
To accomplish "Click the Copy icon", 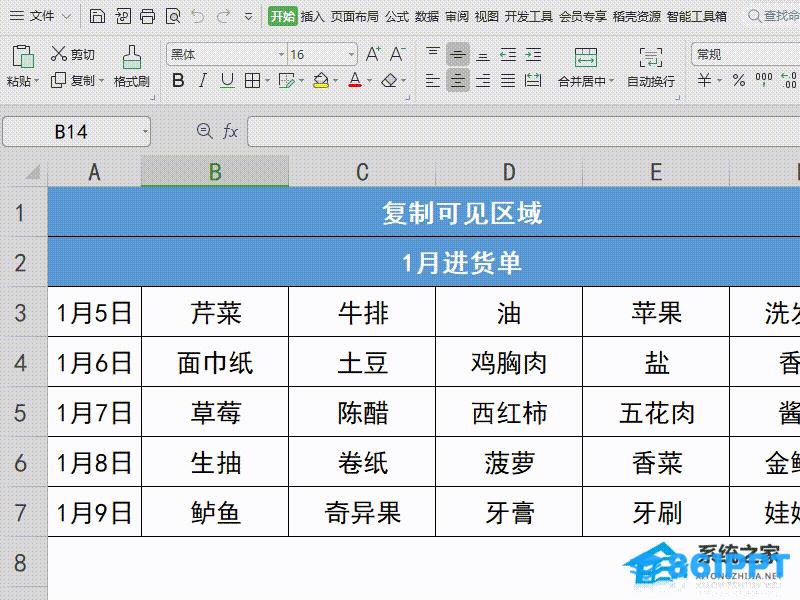I will coord(59,80).
